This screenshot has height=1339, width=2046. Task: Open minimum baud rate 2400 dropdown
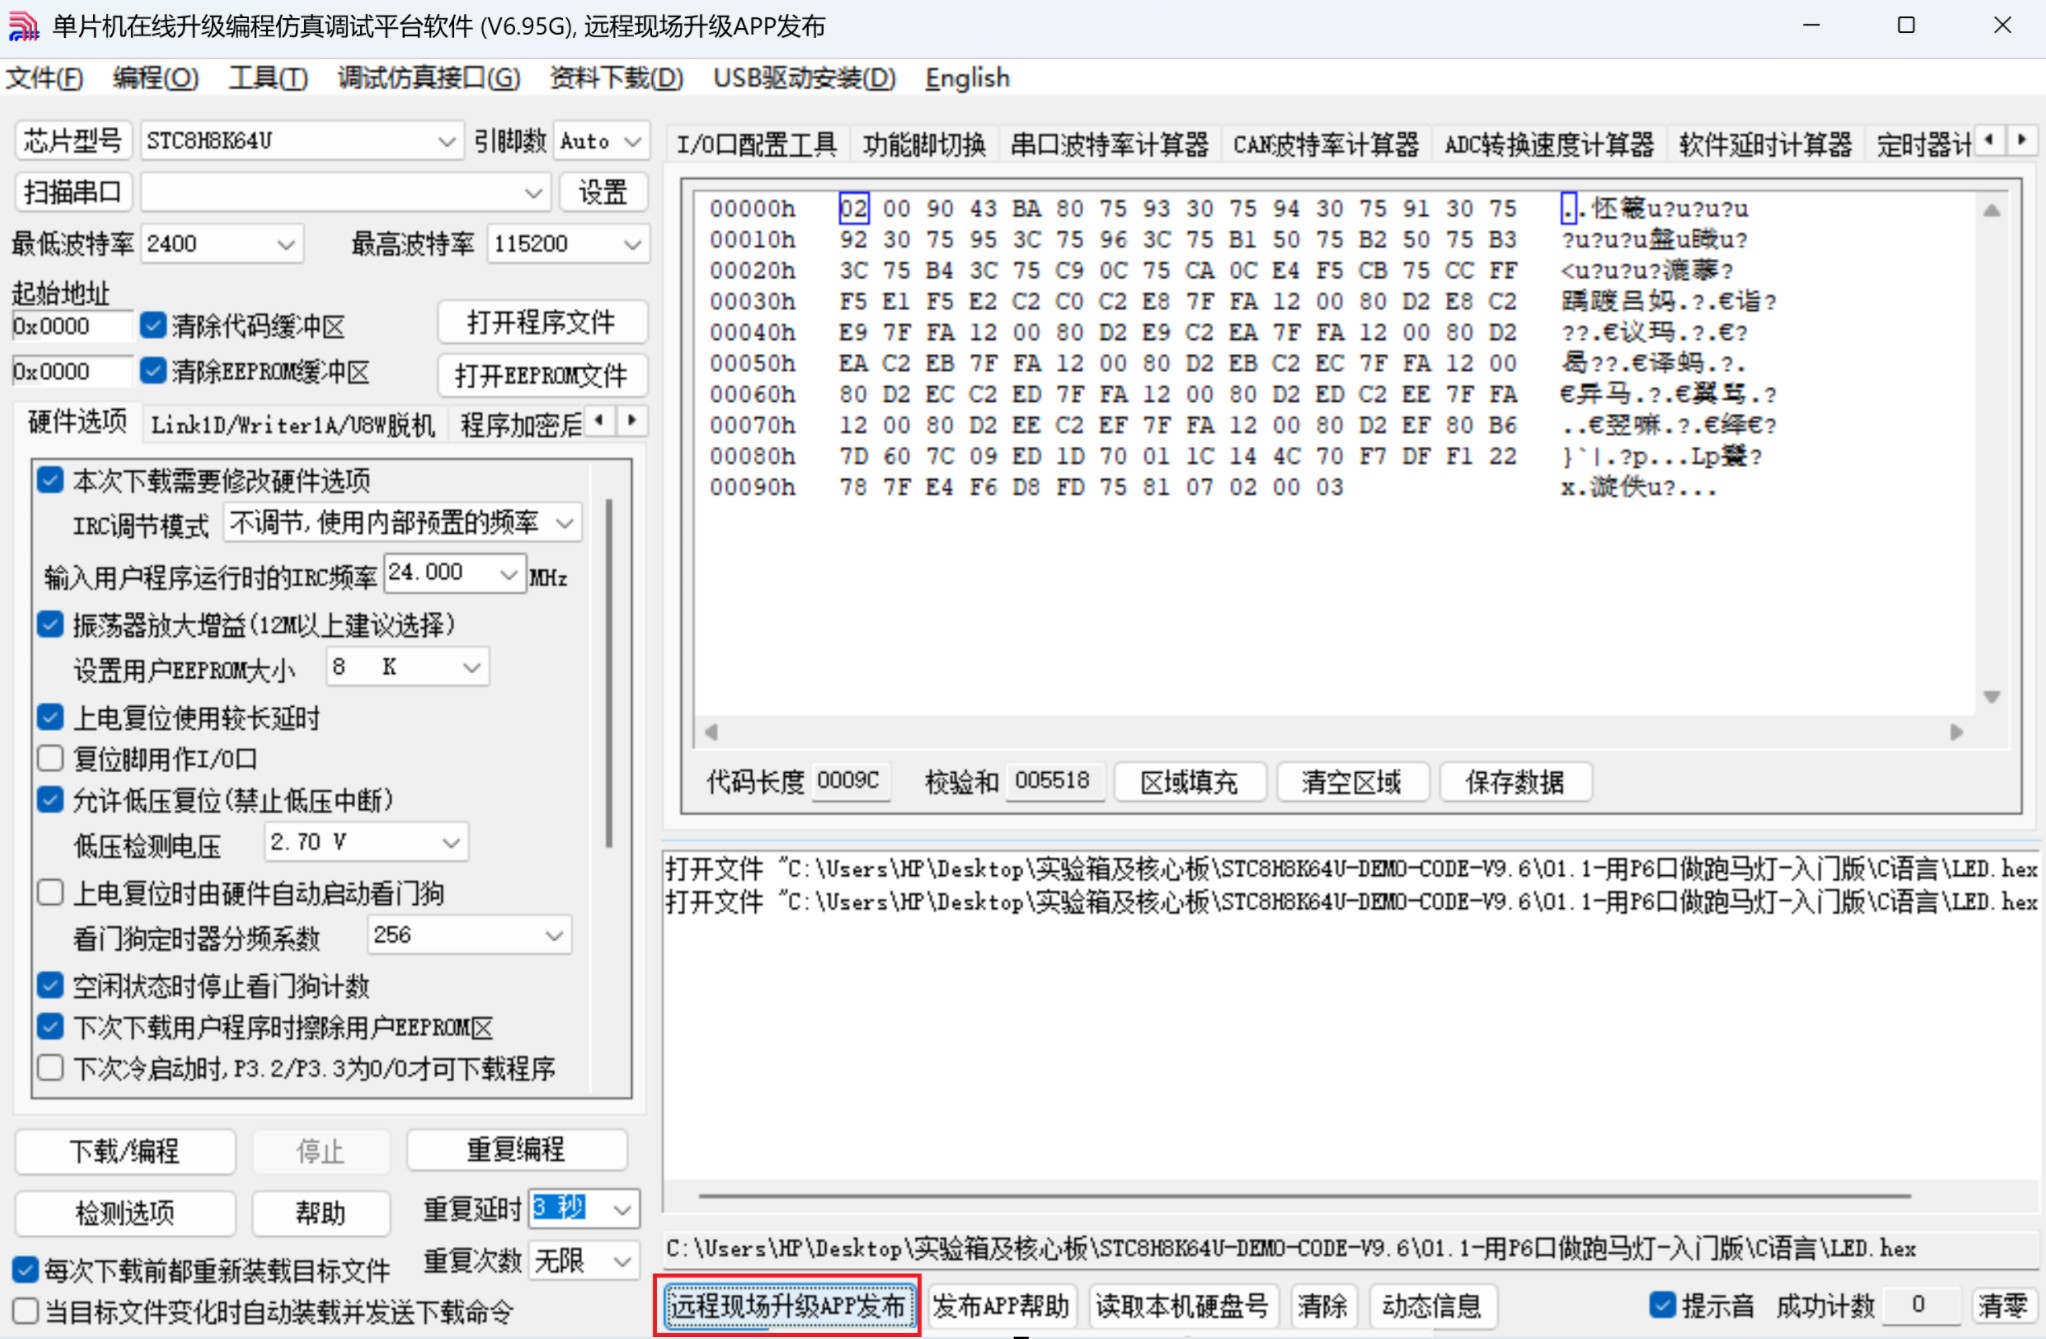pos(221,244)
